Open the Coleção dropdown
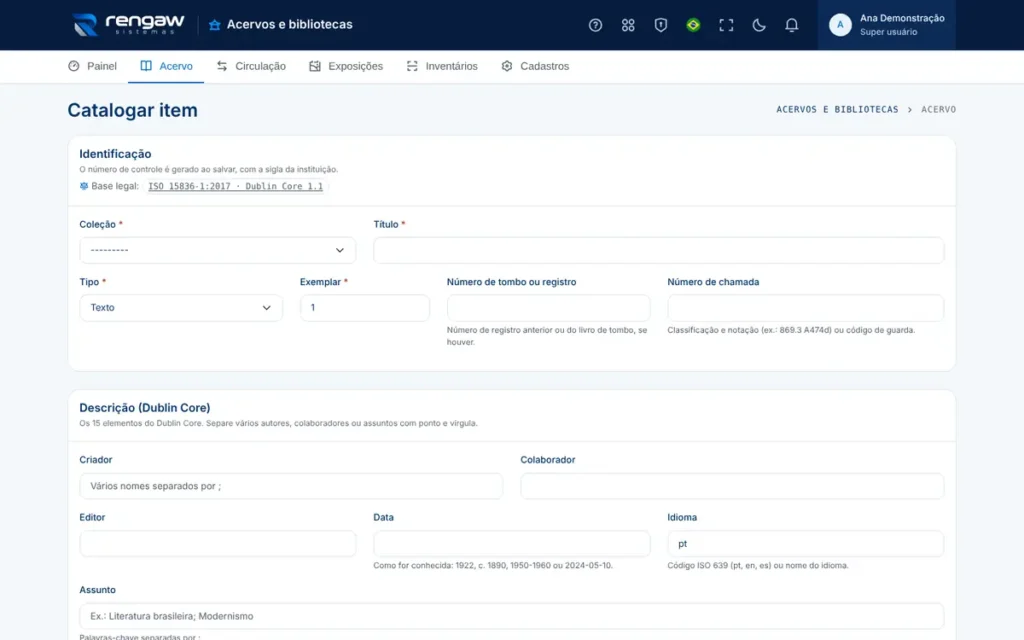 [x=217, y=250]
